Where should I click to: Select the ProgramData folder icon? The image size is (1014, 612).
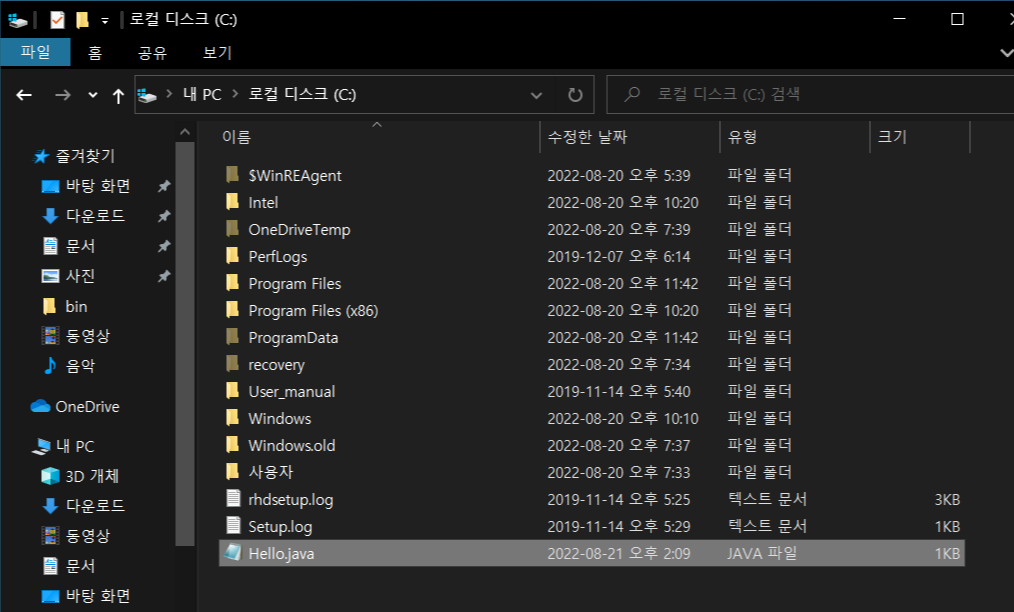coord(232,337)
